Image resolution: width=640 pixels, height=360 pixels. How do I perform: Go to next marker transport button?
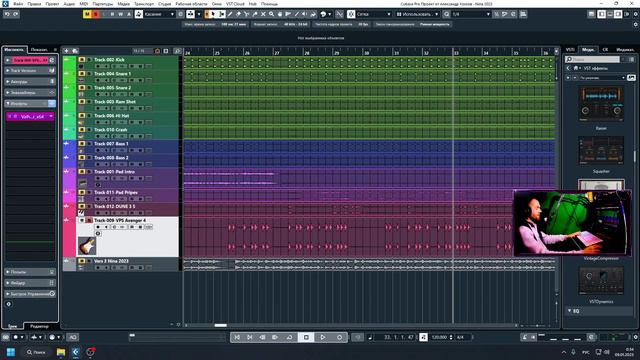pyautogui.click(x=250, y=337)
